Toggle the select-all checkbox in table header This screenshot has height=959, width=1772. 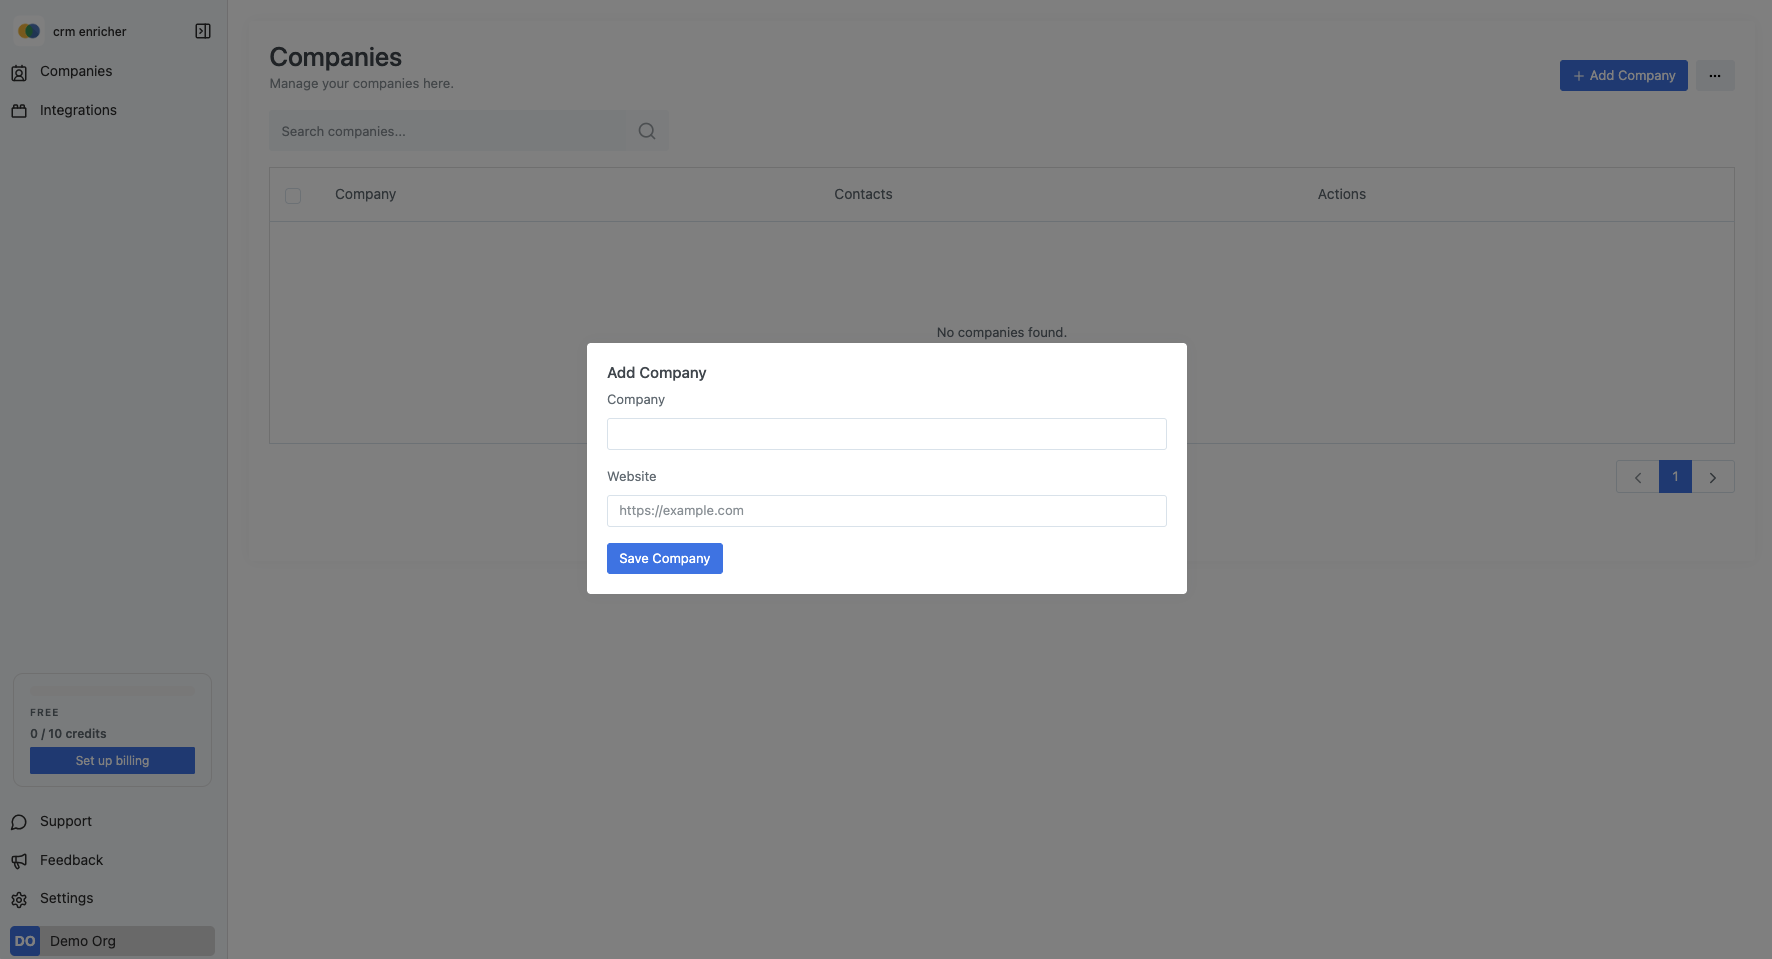click(x=293, y=195)
